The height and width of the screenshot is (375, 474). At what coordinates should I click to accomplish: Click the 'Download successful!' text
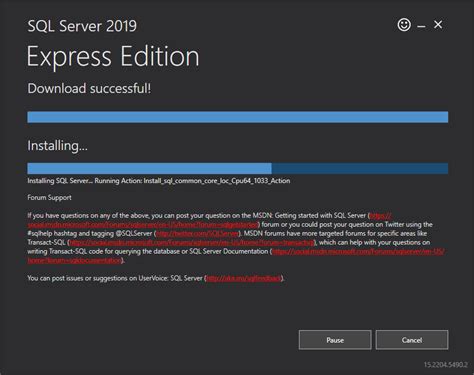[x=89, y=89]
